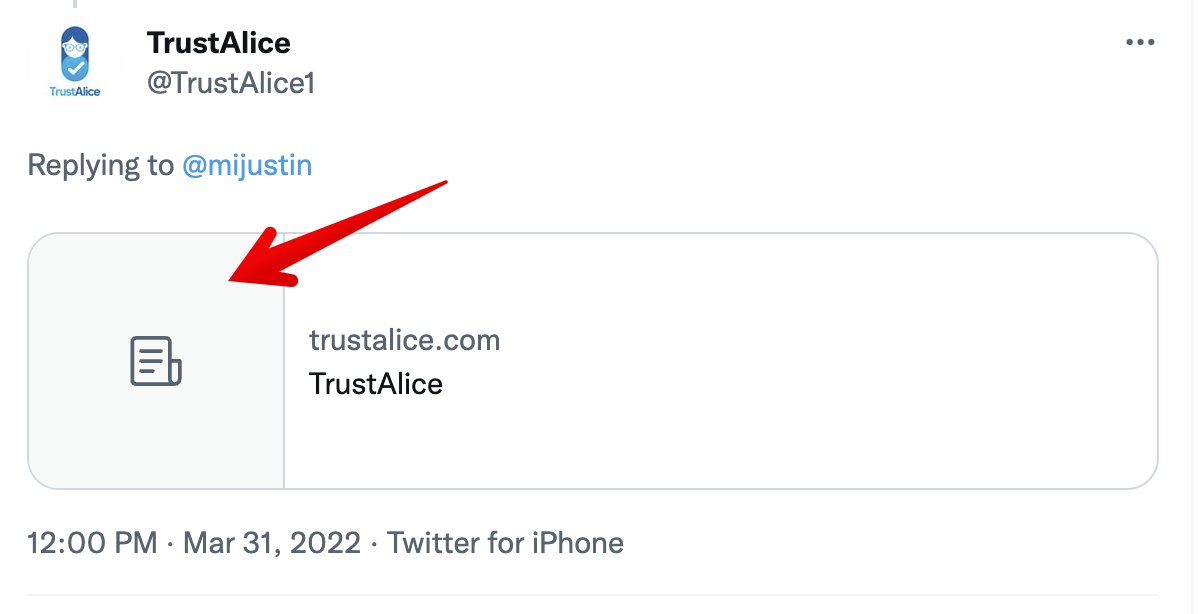
Task: Click the Mar 31, 2022 date
Action: (270, 543)
